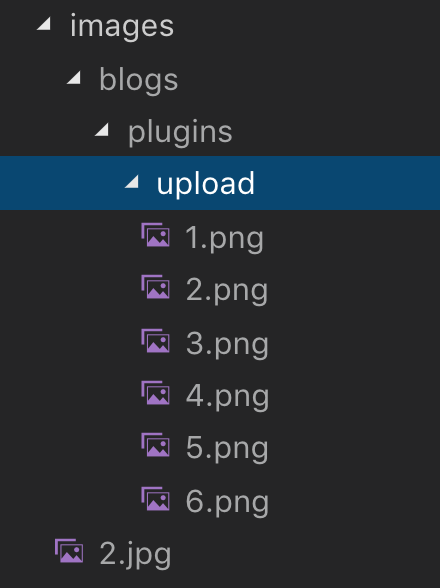
Task: Collapse the plugins folder arrow
Action: 102,130
